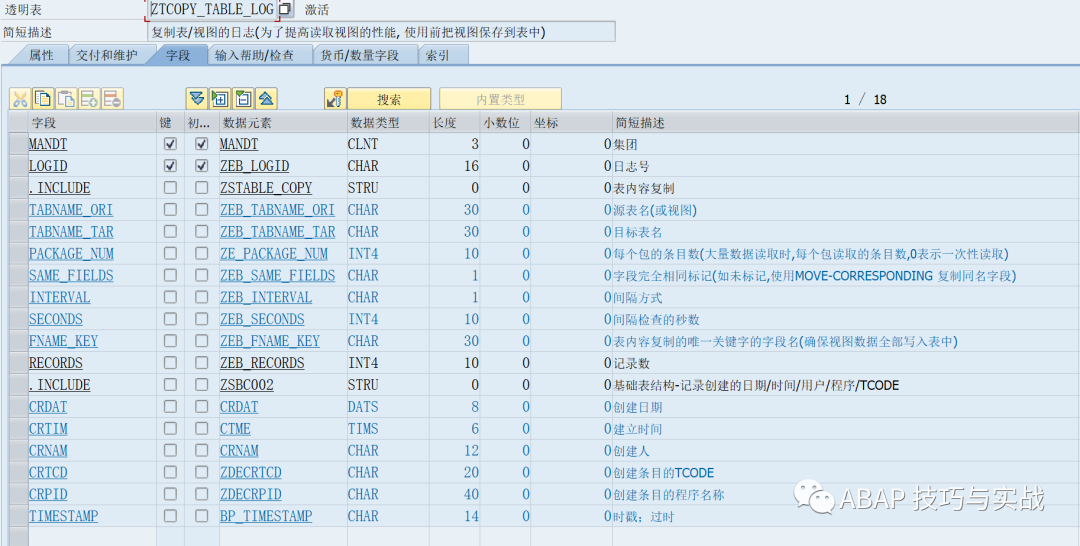Open the ZEB_SAME_FIELDS data element link
Screen dimensions: 1080x546
click(277, 275)
